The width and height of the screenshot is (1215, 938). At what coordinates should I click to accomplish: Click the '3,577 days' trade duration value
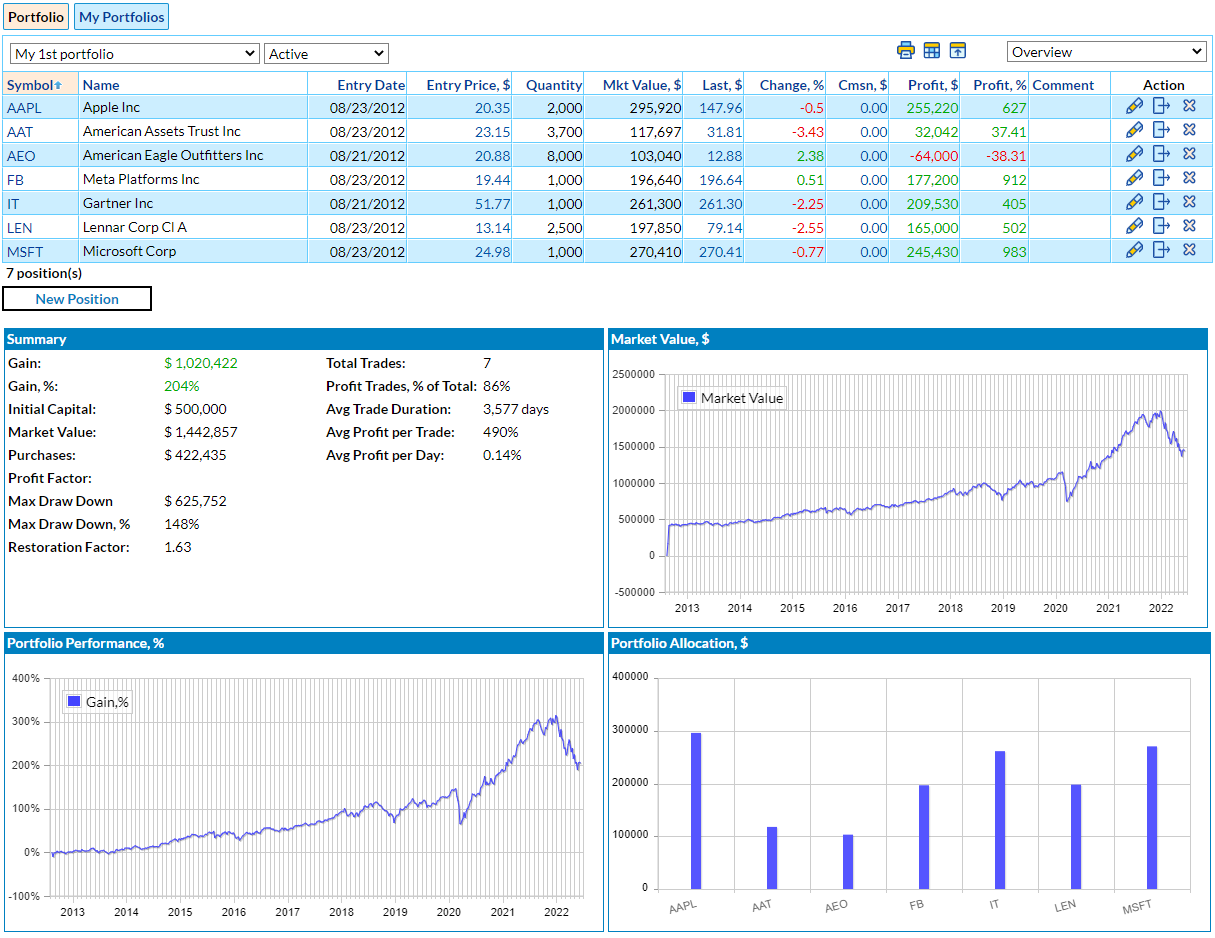coord(516,409)
